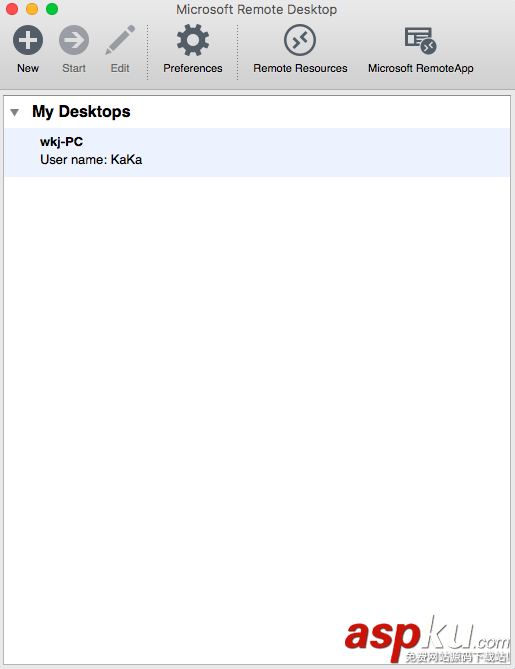Start the selected desktop connection
This screenshot has width=515, height=669.
coord(74,41)
